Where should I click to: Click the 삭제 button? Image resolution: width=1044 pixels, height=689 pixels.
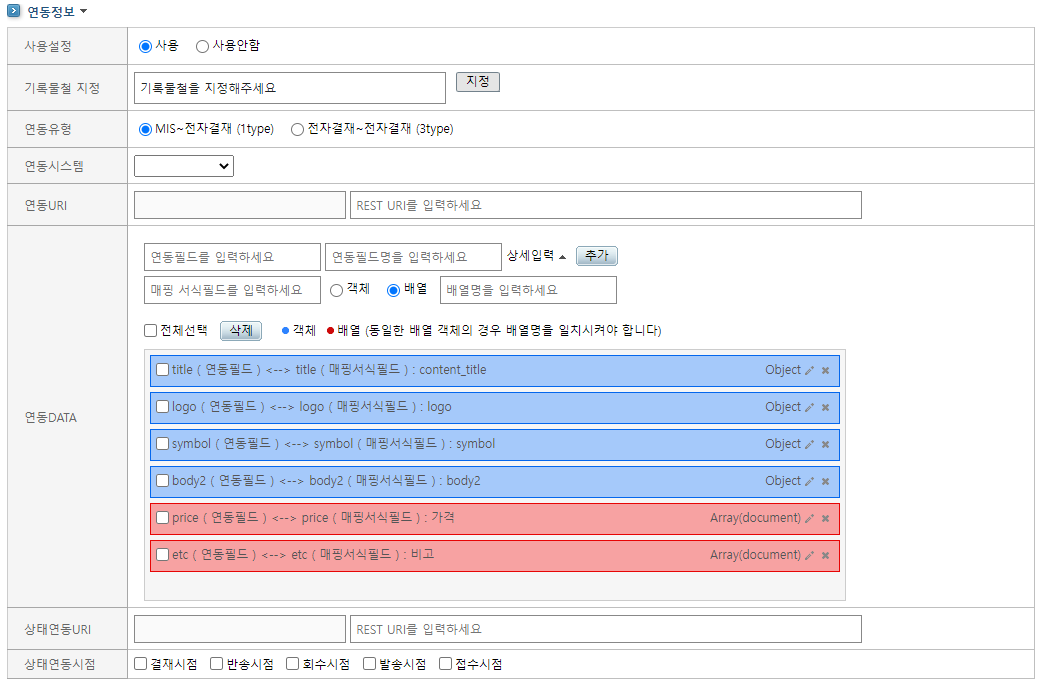pos(240,330)
